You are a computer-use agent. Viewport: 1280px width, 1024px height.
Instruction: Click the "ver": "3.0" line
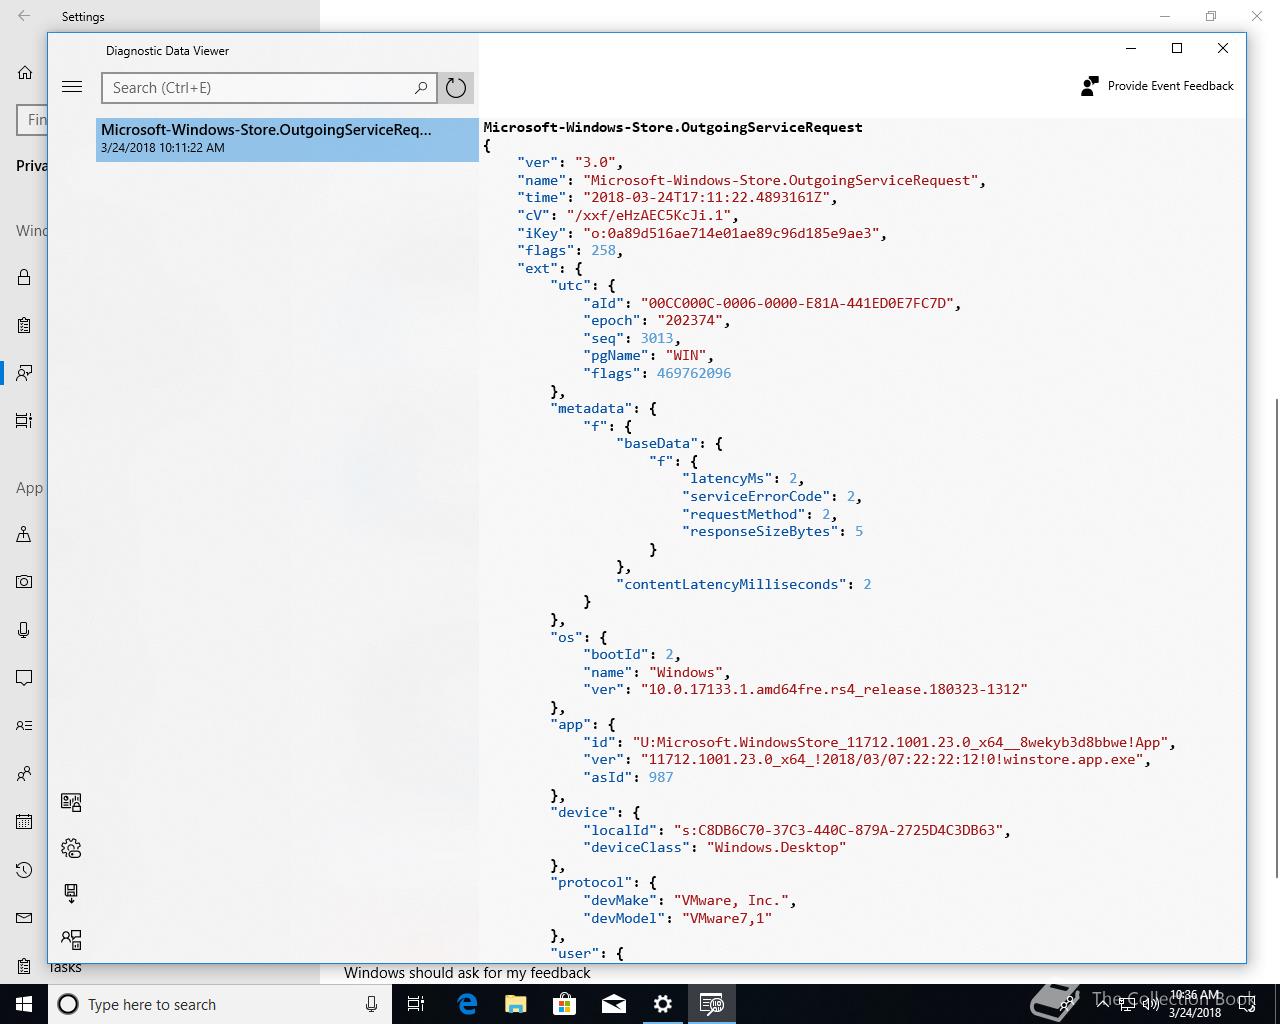570,162
